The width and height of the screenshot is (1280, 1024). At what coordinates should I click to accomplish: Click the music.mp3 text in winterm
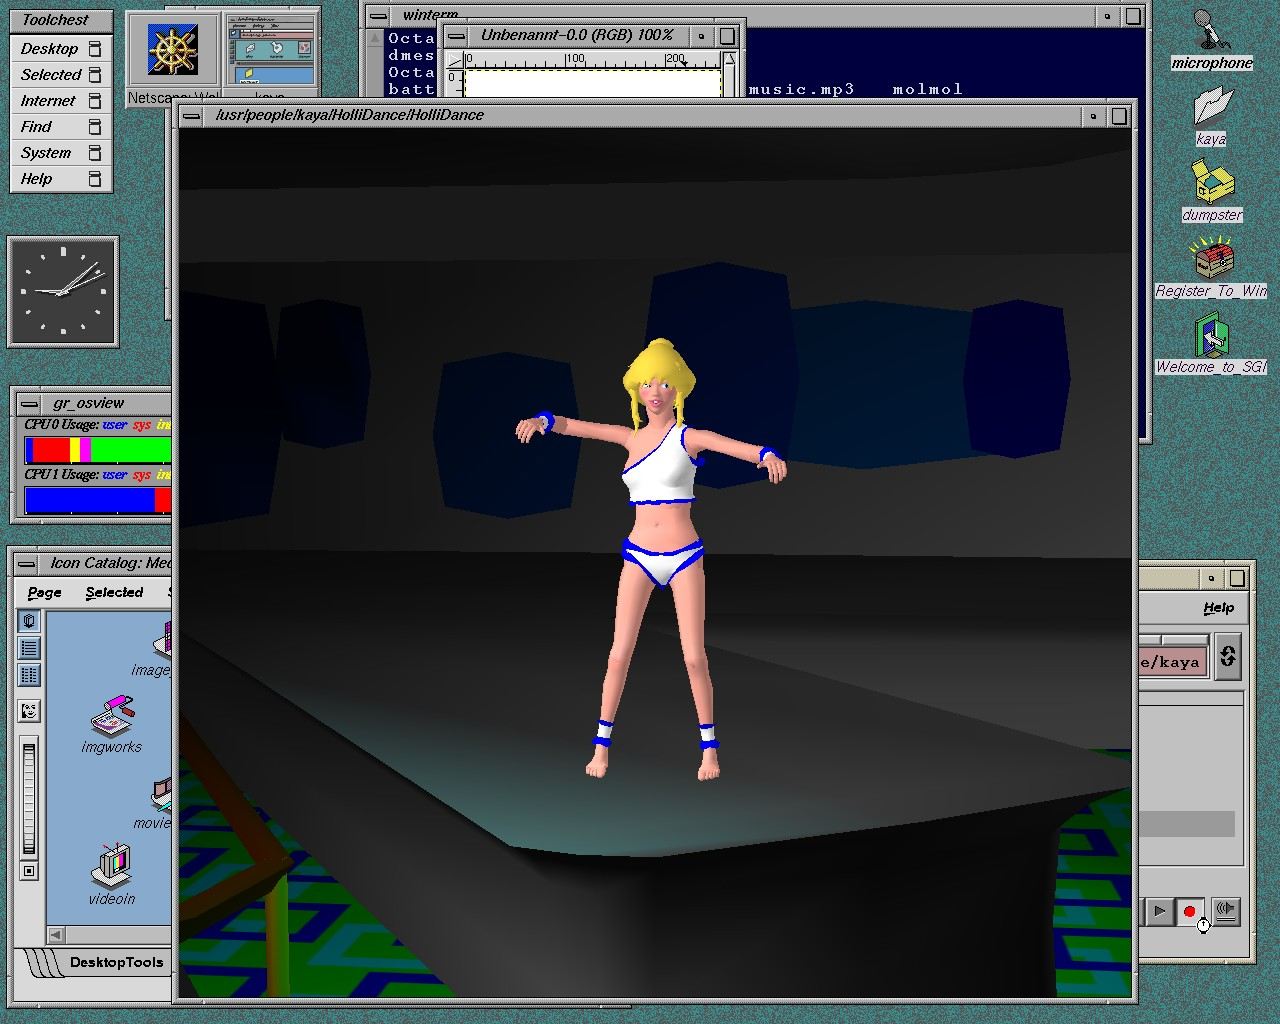pos(801,89)
